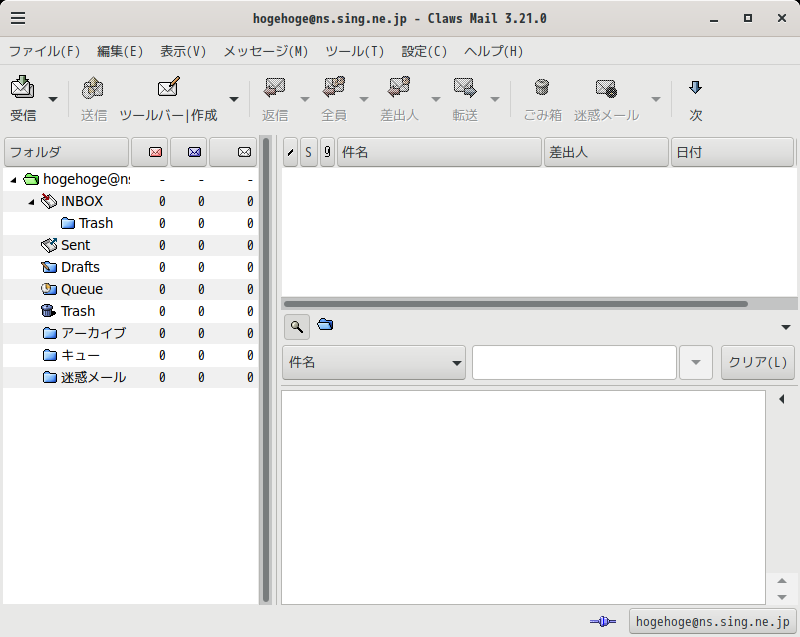
Task: Click the mark (checkmark) column header in message list
Action: (x=290, y=152)
